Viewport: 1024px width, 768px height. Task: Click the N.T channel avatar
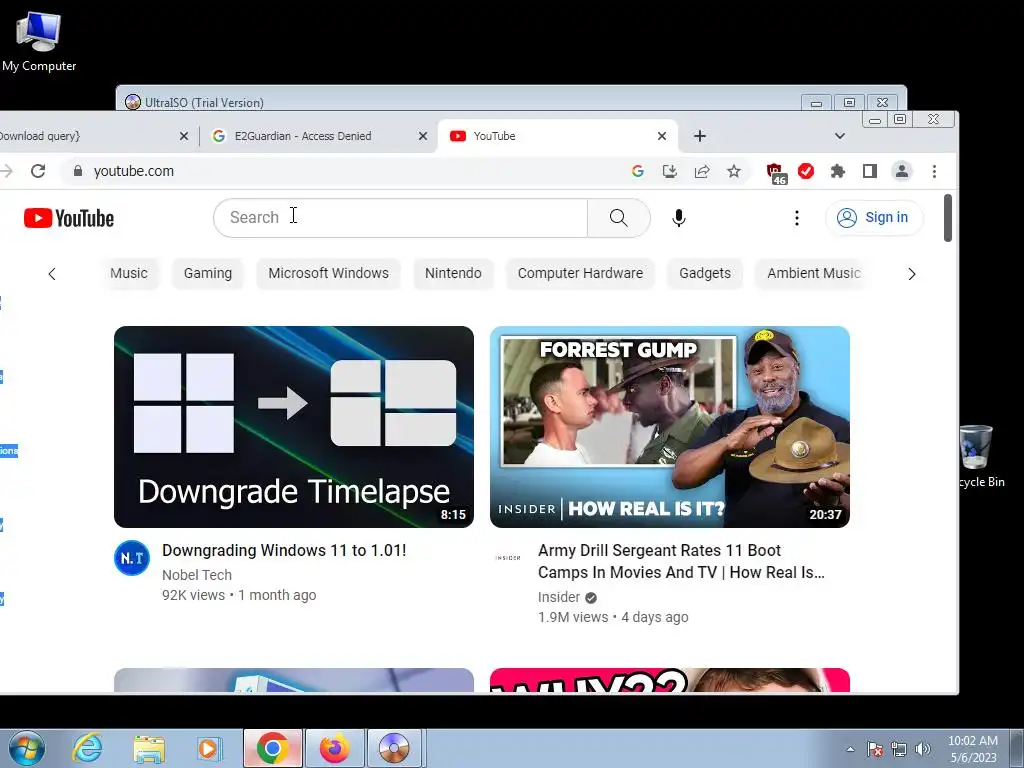point(132,558)
